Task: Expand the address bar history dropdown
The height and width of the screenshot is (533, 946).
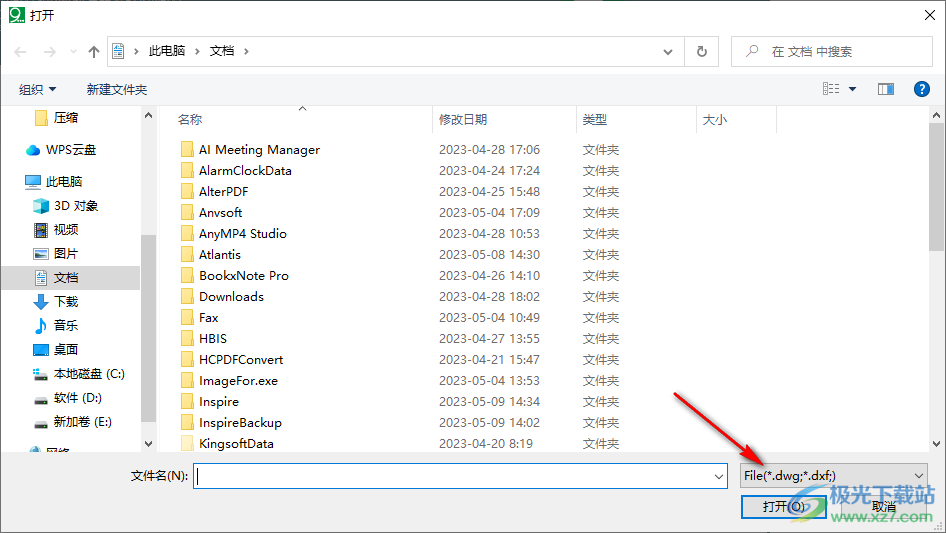Action: (668, 52)
